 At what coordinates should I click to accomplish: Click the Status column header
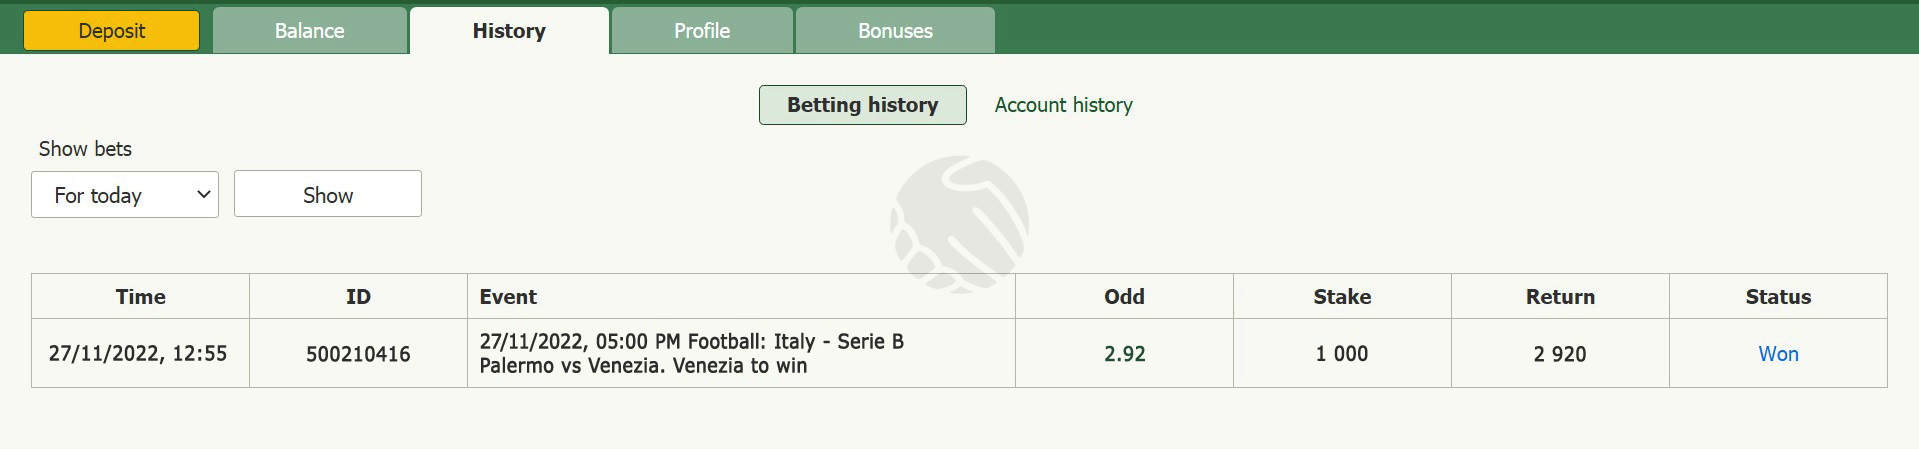pyautogui.click(x=1779, y=297)
